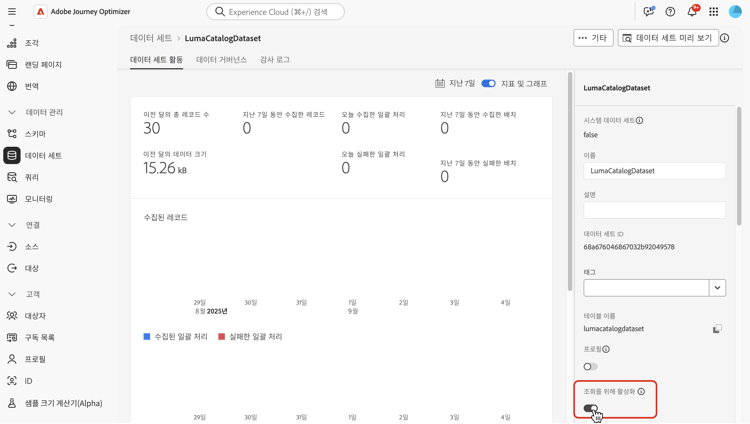Collapse the 고객 section
This screenshot has height=424, width=750.
coord(12,294)
